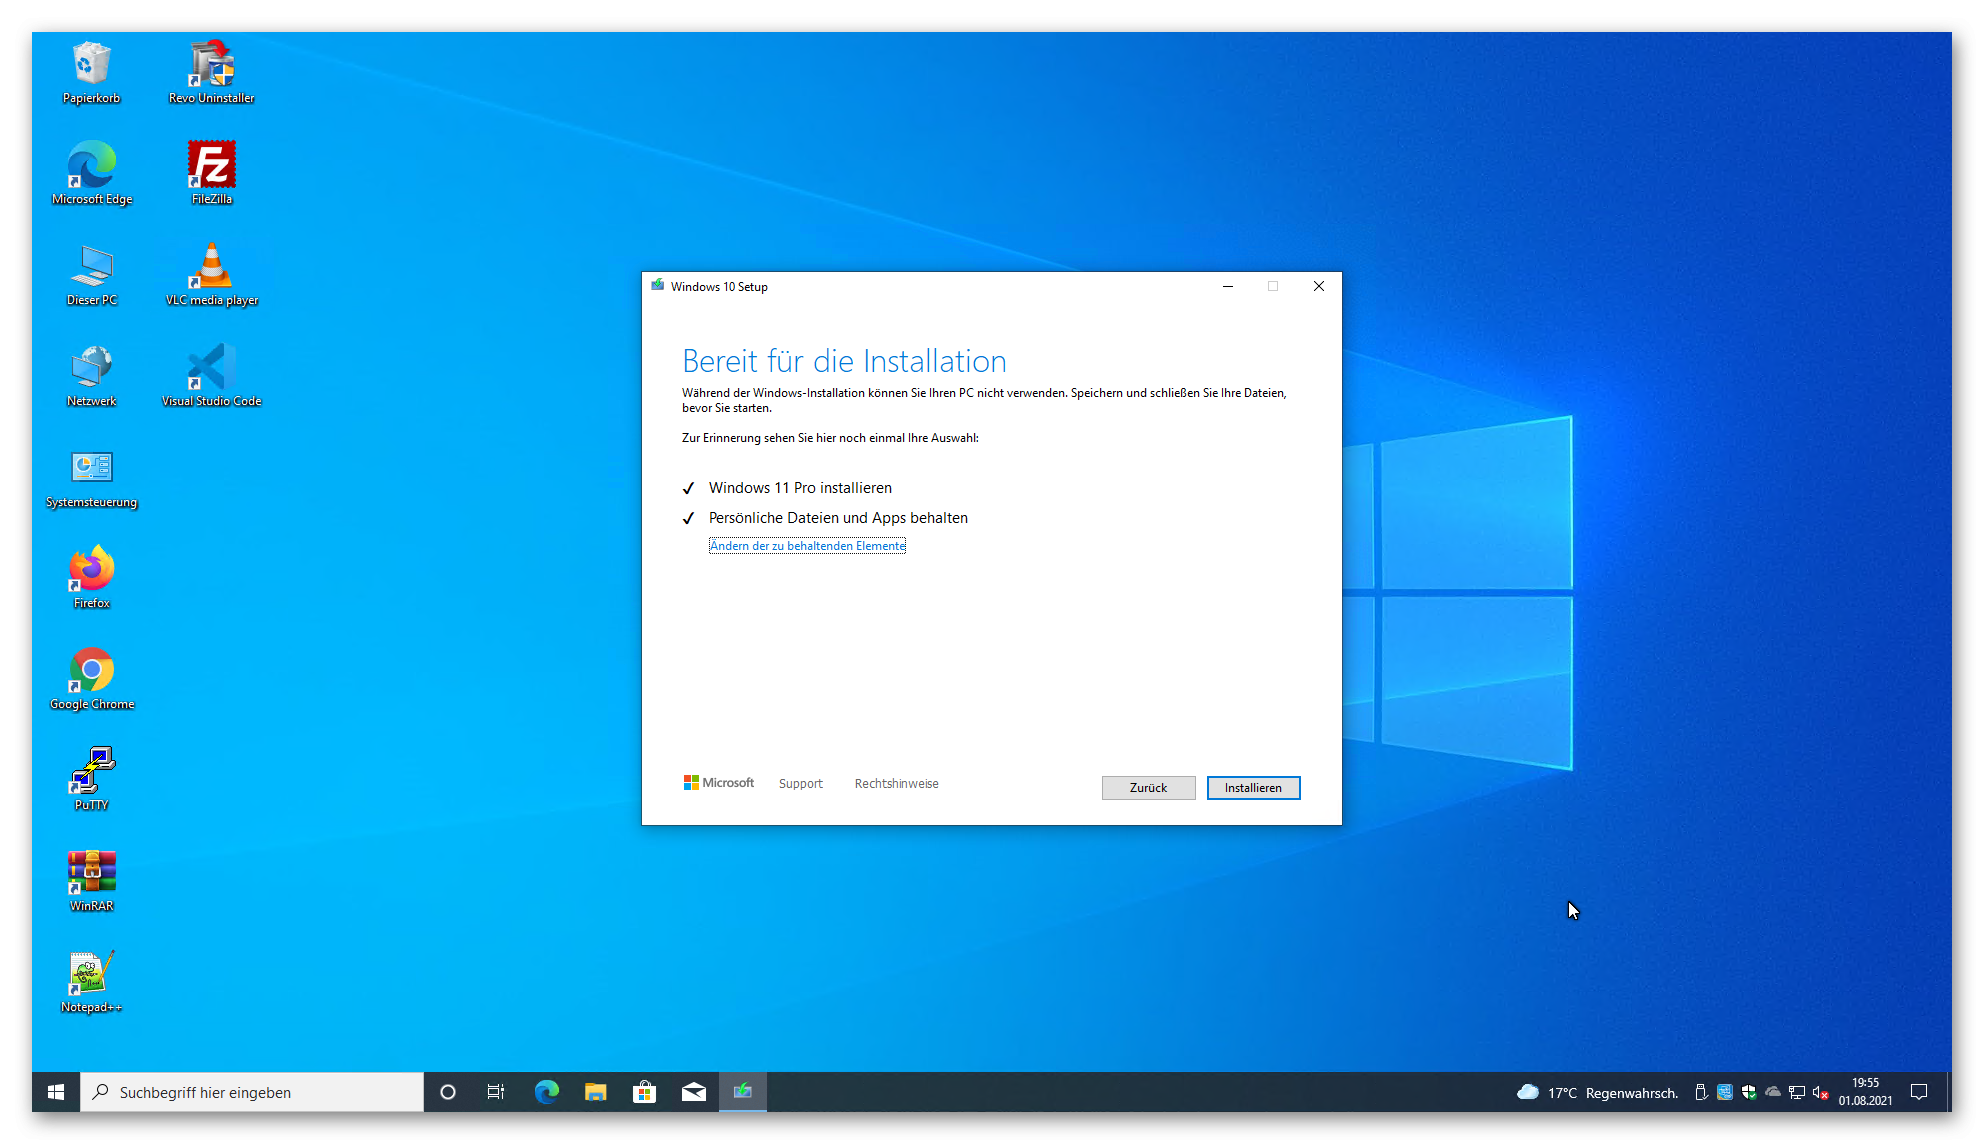
Task: Click the taskbar clock showing 19:55
Action: click(x=1865, y=1092)
